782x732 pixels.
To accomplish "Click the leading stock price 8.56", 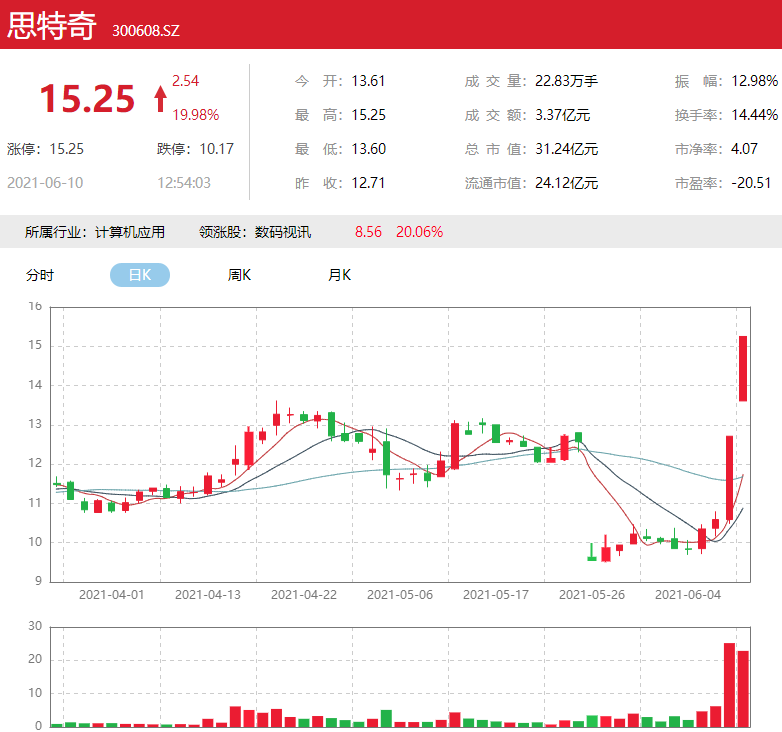I will pyautogui.click(x=368, y=232).
